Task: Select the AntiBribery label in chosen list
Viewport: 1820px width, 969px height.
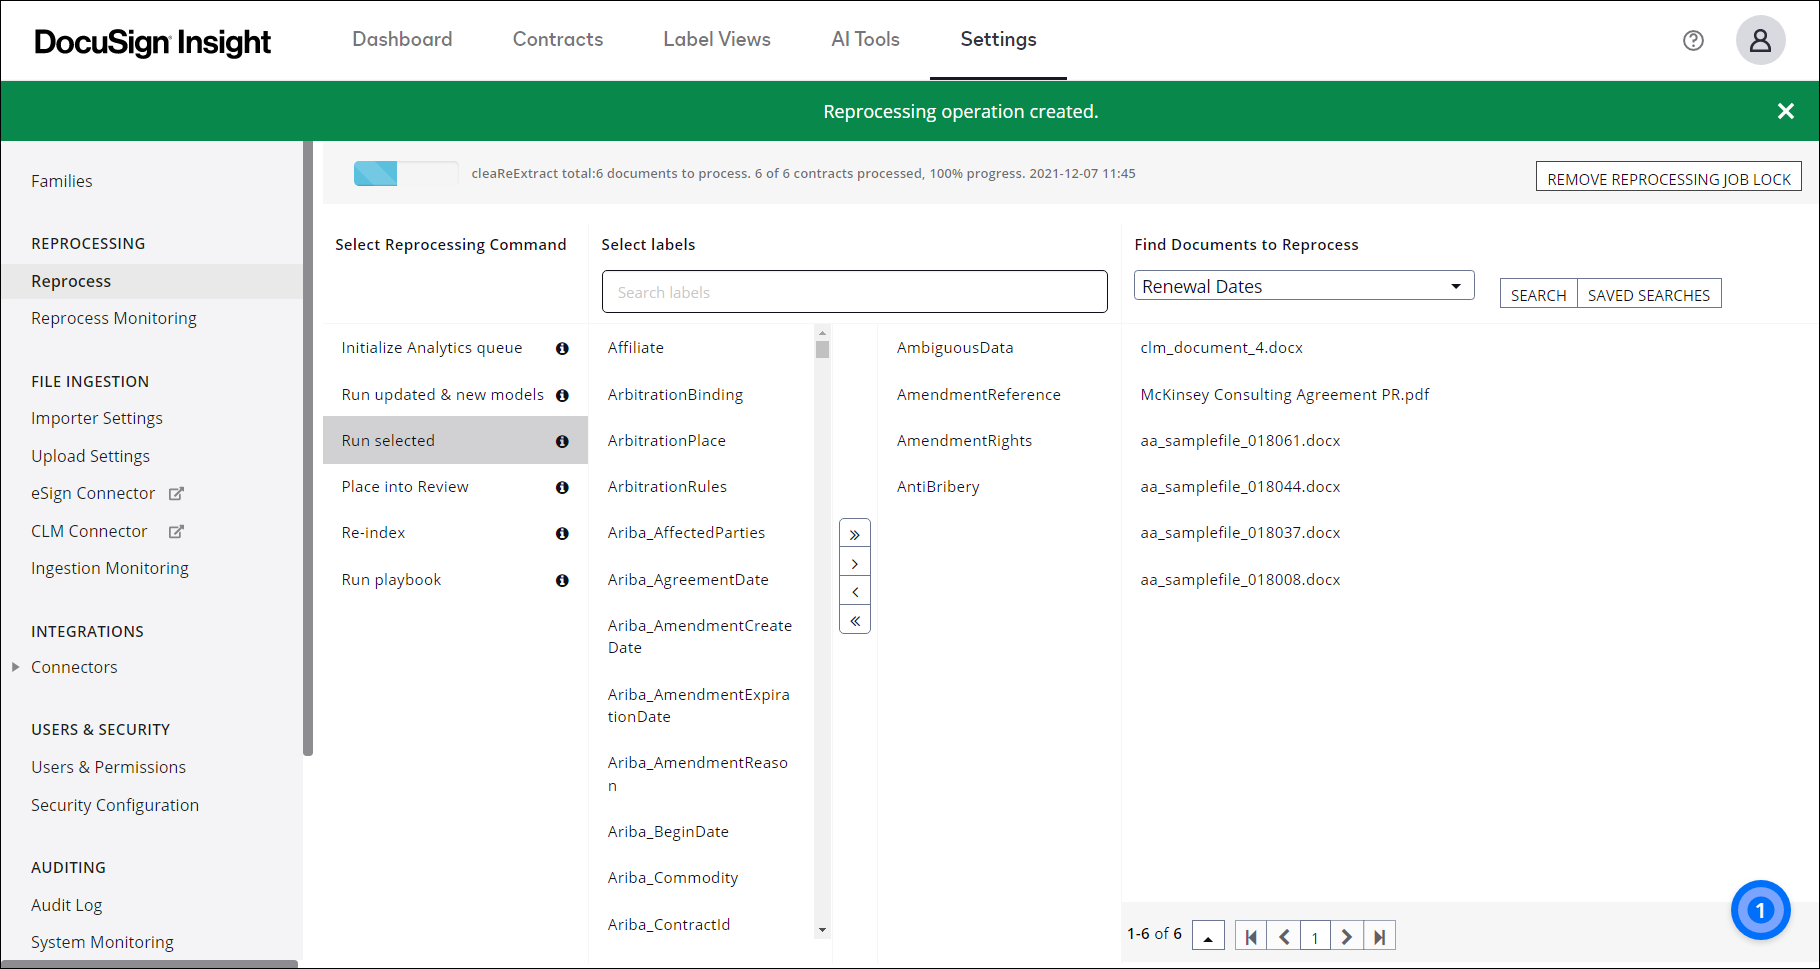Action: (937, 486)
